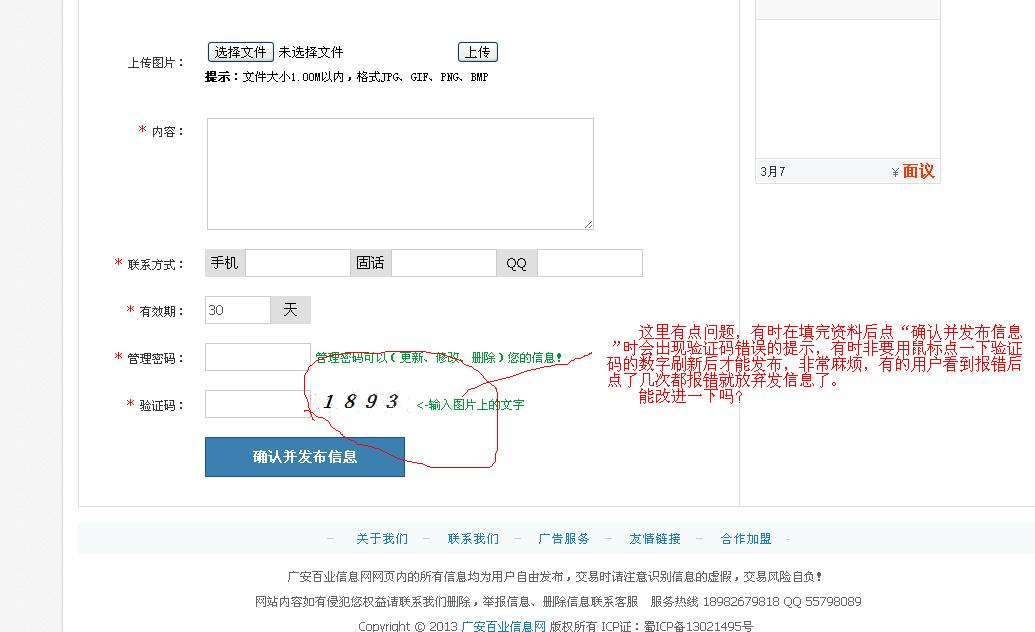
Task: Click the red 面议 price in sidebar
Action: point(918,171)
